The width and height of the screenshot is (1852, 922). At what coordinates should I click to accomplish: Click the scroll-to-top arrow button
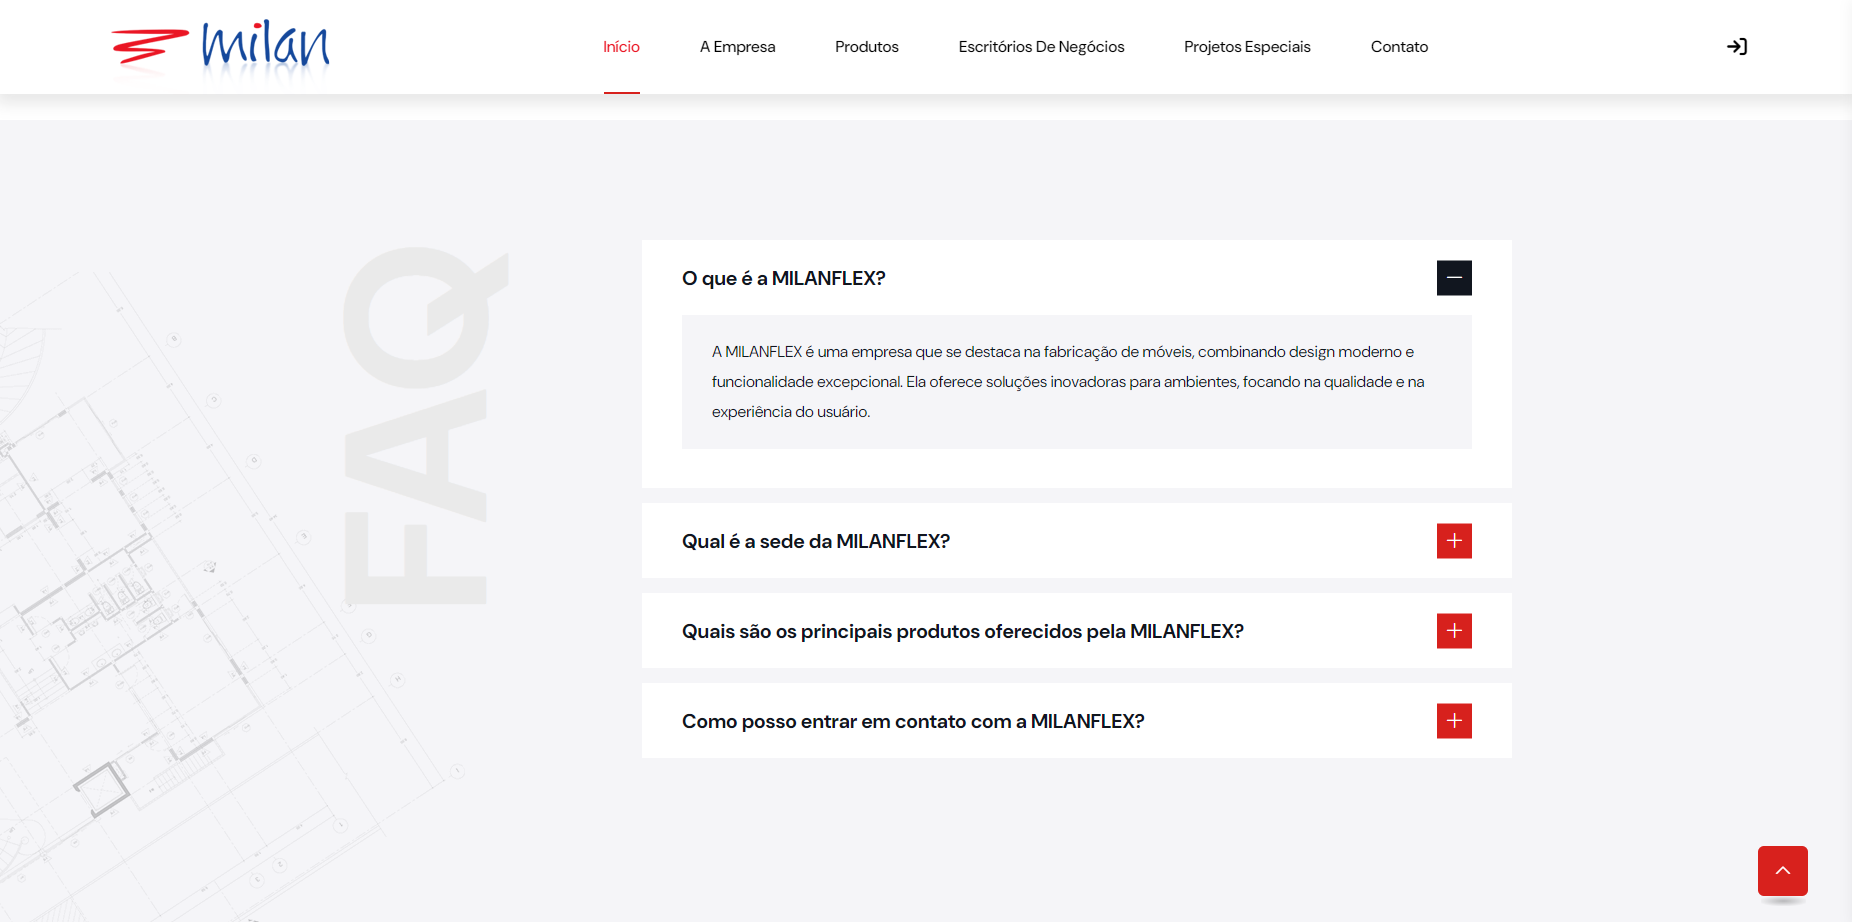(1782, 871)
